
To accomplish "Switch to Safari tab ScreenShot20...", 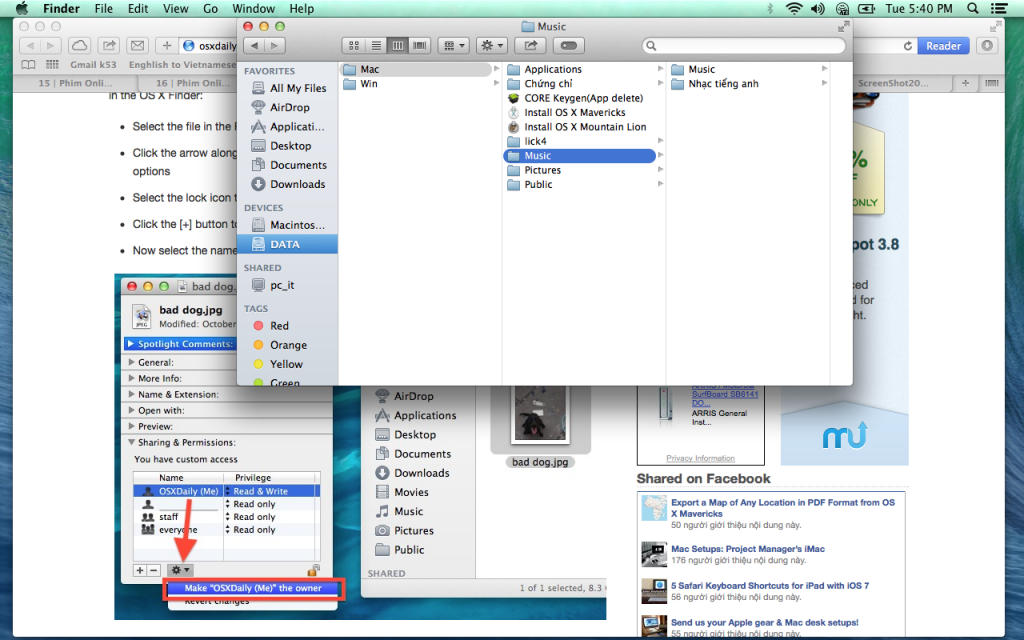I will coord(893,83).
